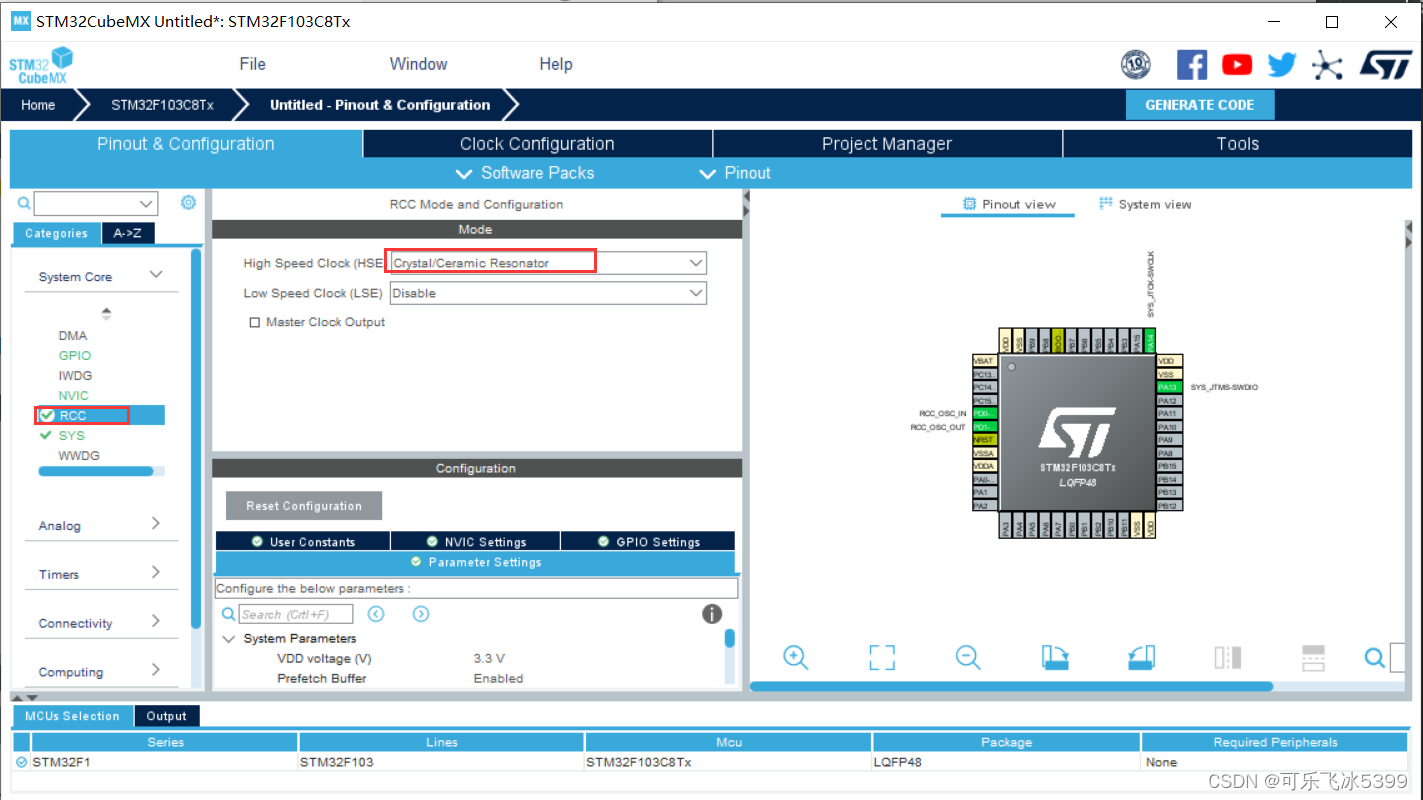
Task: Select the NRST pin on the chip
Action: (984, 440)
